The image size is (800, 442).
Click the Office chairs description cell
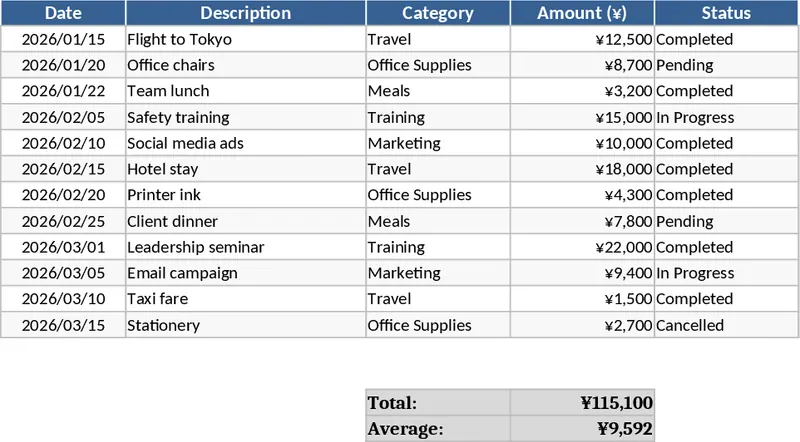(x=245, y=65)
